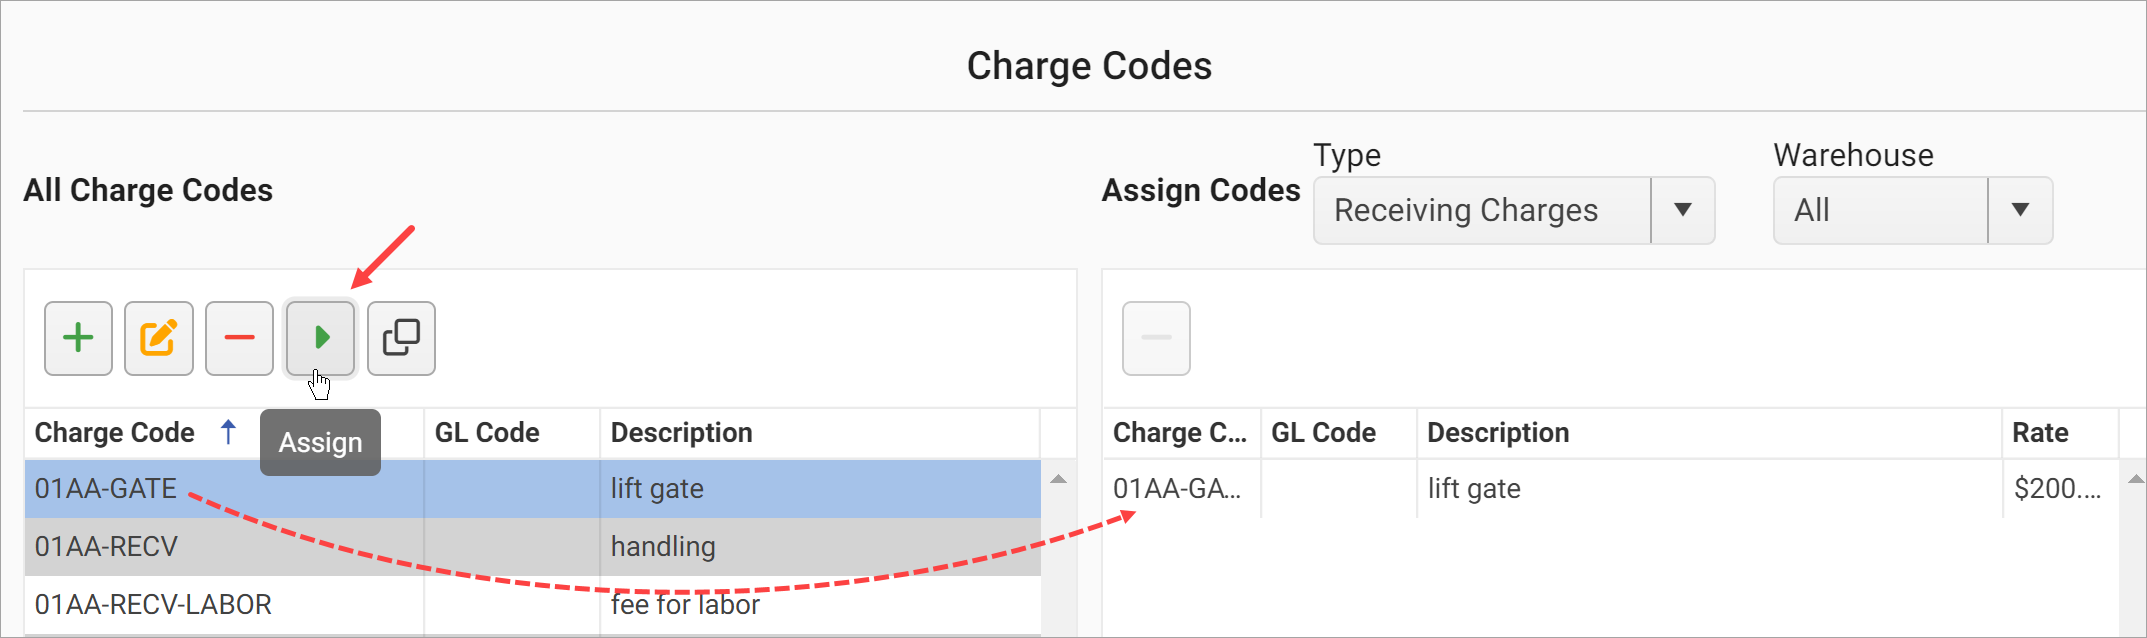This screenshot has height=638, width=2147.
Task: Click the green plus icon to add a charge code
Action: pos(78,338)
